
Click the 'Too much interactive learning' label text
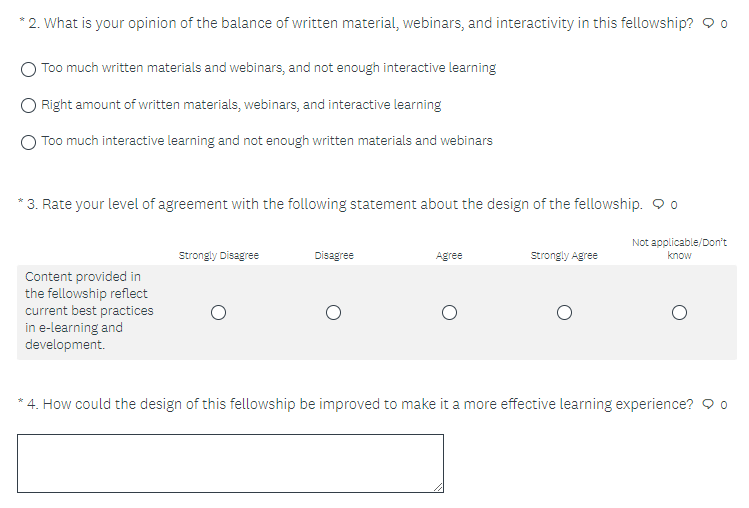[267, 141]
